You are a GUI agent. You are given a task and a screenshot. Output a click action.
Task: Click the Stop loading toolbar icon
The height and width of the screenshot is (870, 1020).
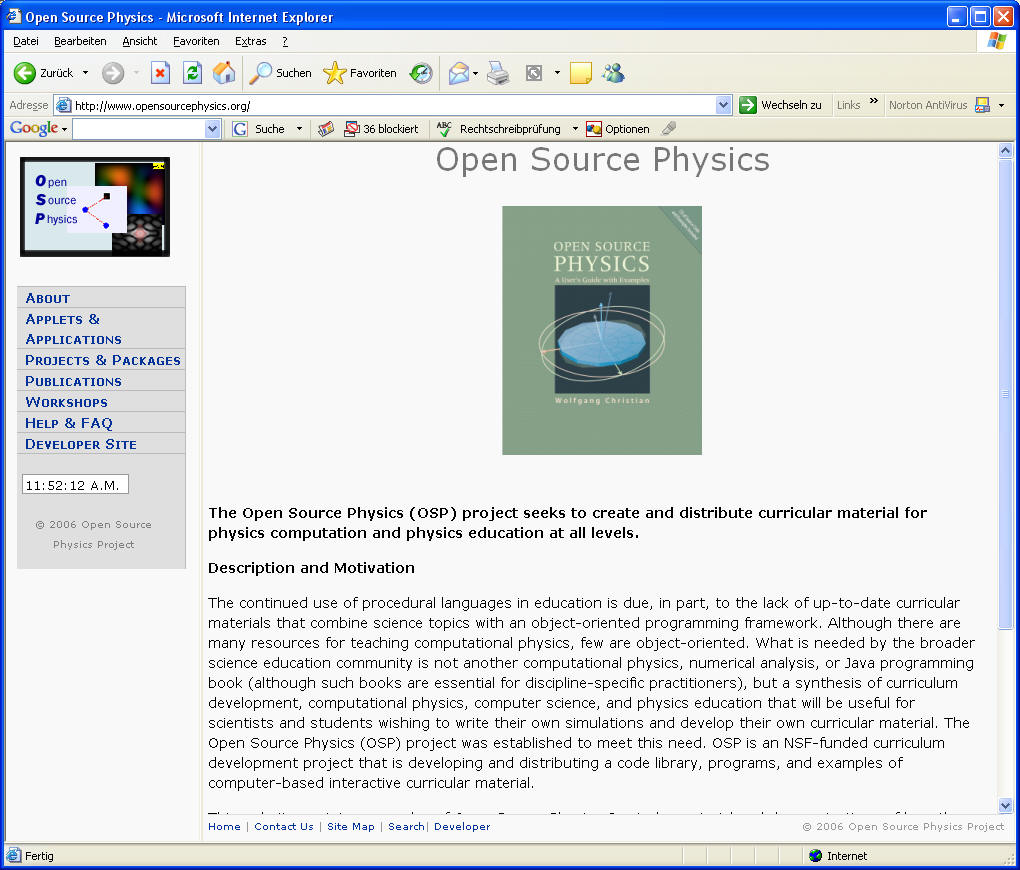click(160, 73)
